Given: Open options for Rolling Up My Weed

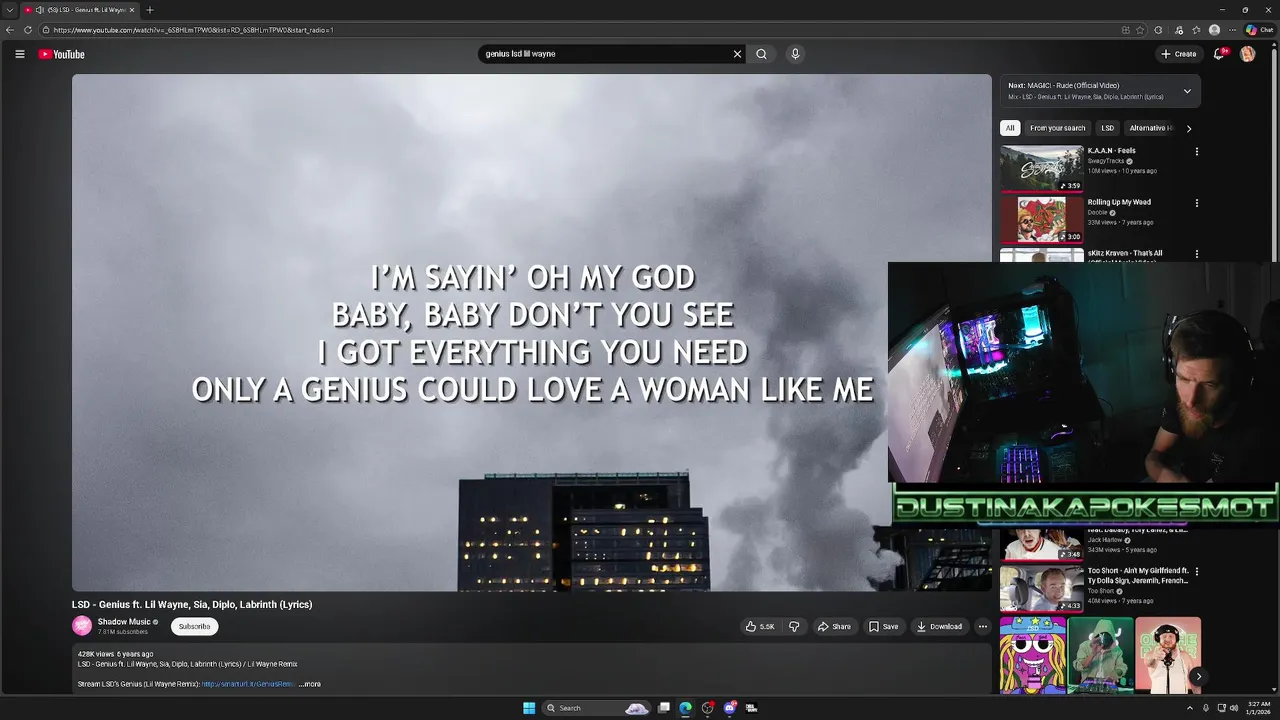Looking at the screenshot, I should 1196,203.
